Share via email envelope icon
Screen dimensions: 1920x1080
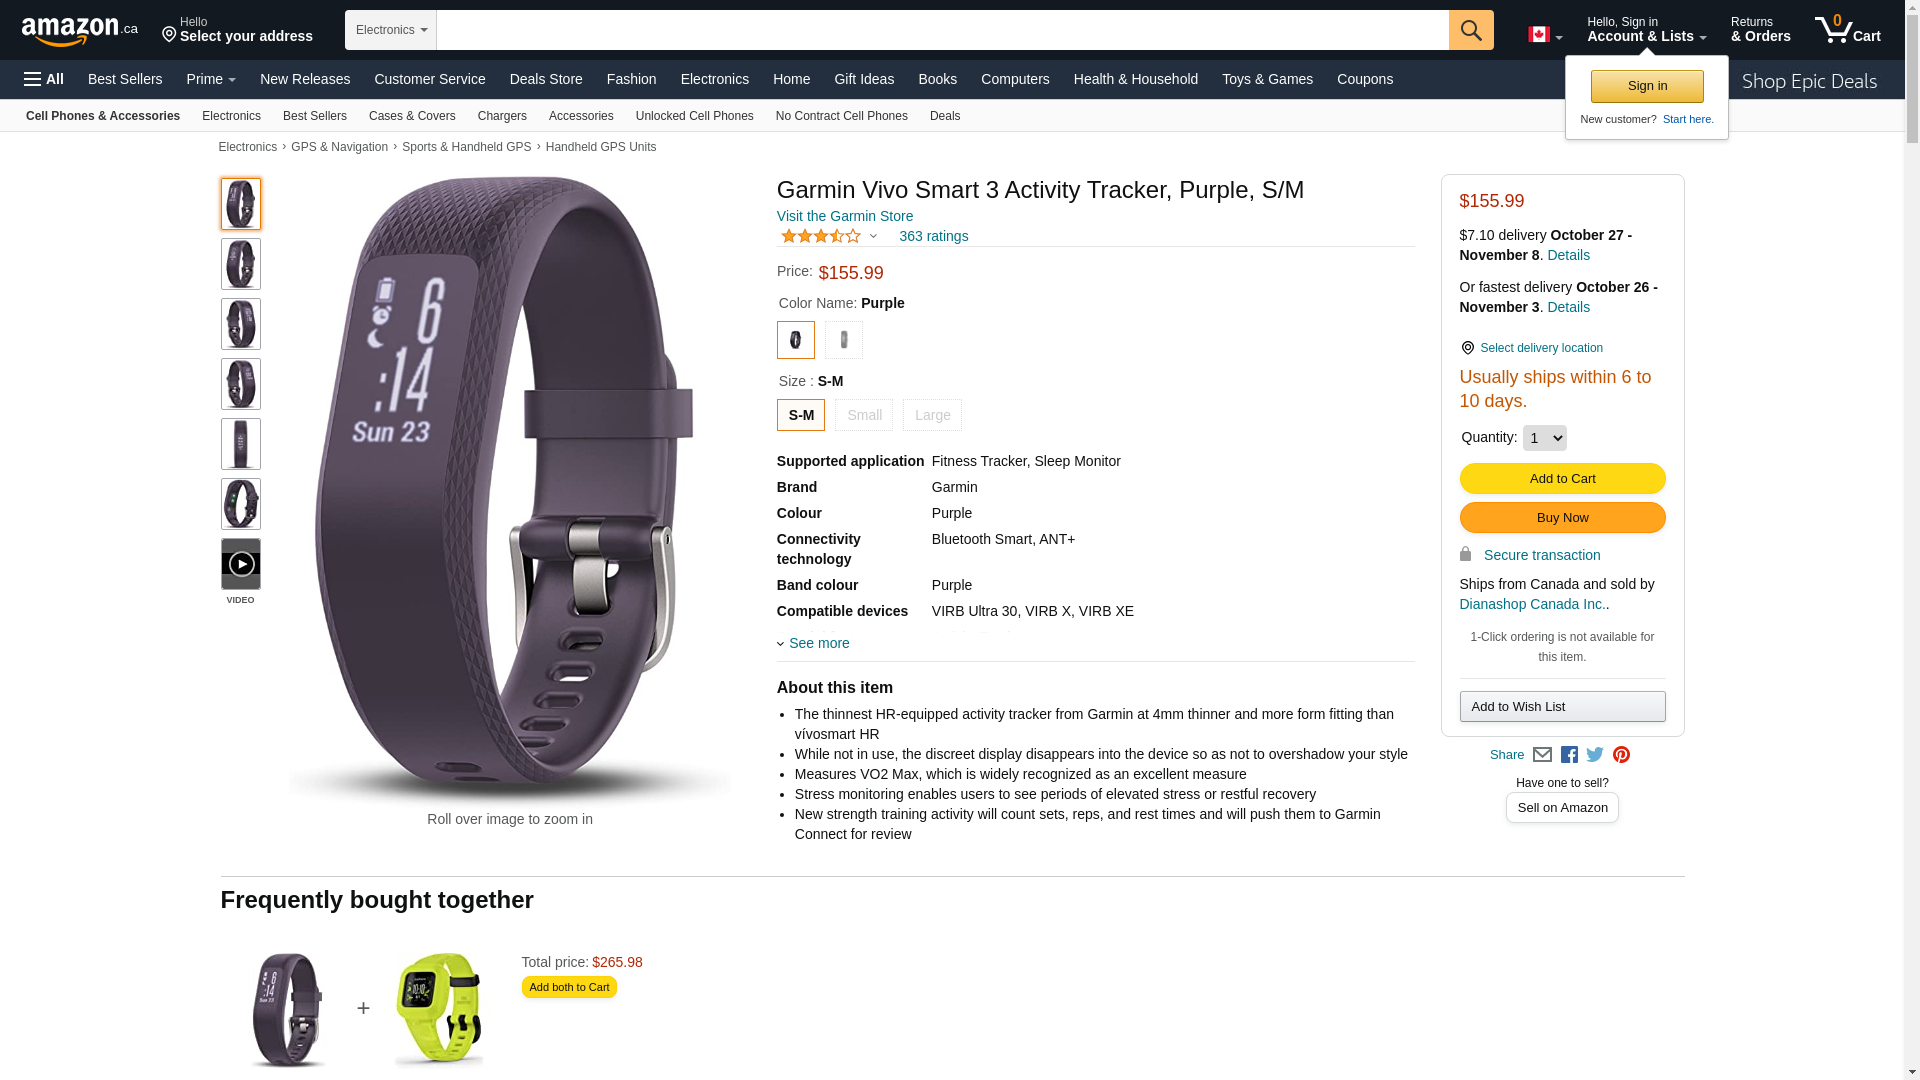pos(1542,755)
